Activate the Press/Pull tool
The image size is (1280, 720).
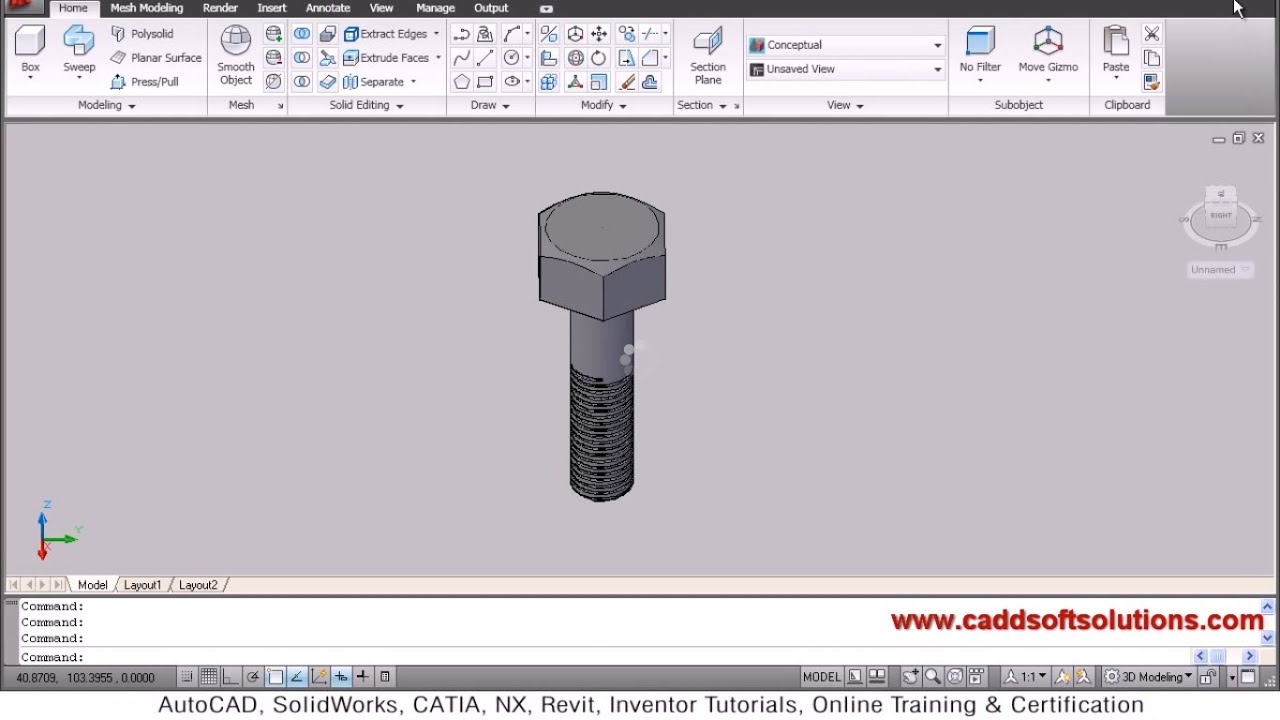(x=145, y=82)
